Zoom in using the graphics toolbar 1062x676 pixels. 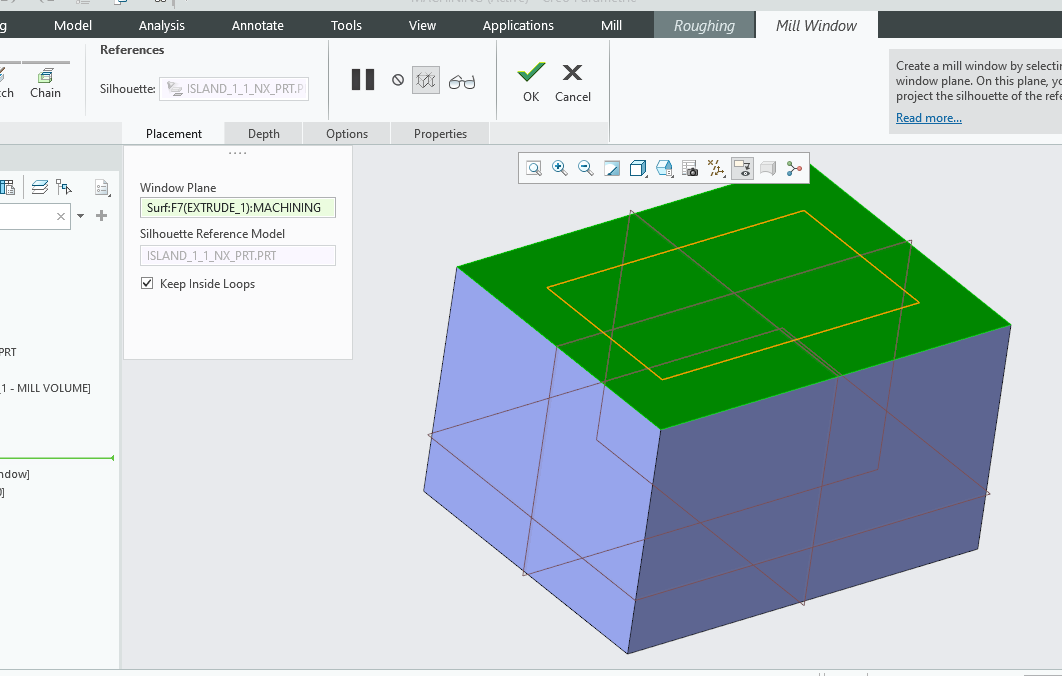pyautogui.click(x=559, y=169)
